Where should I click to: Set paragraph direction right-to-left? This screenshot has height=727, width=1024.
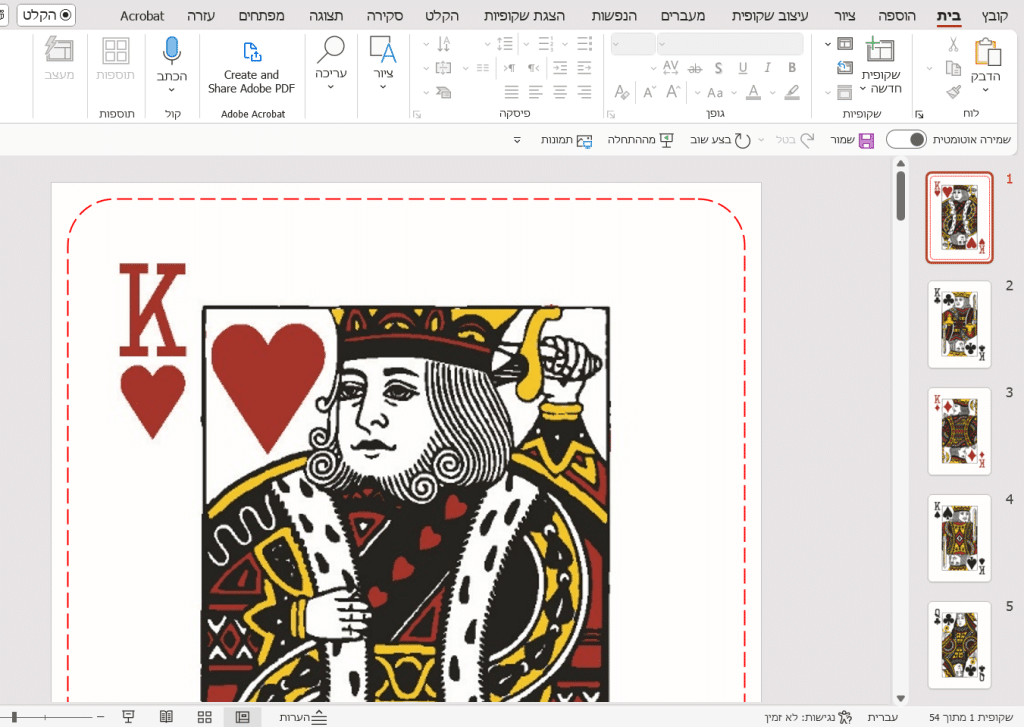click(534, 67)
